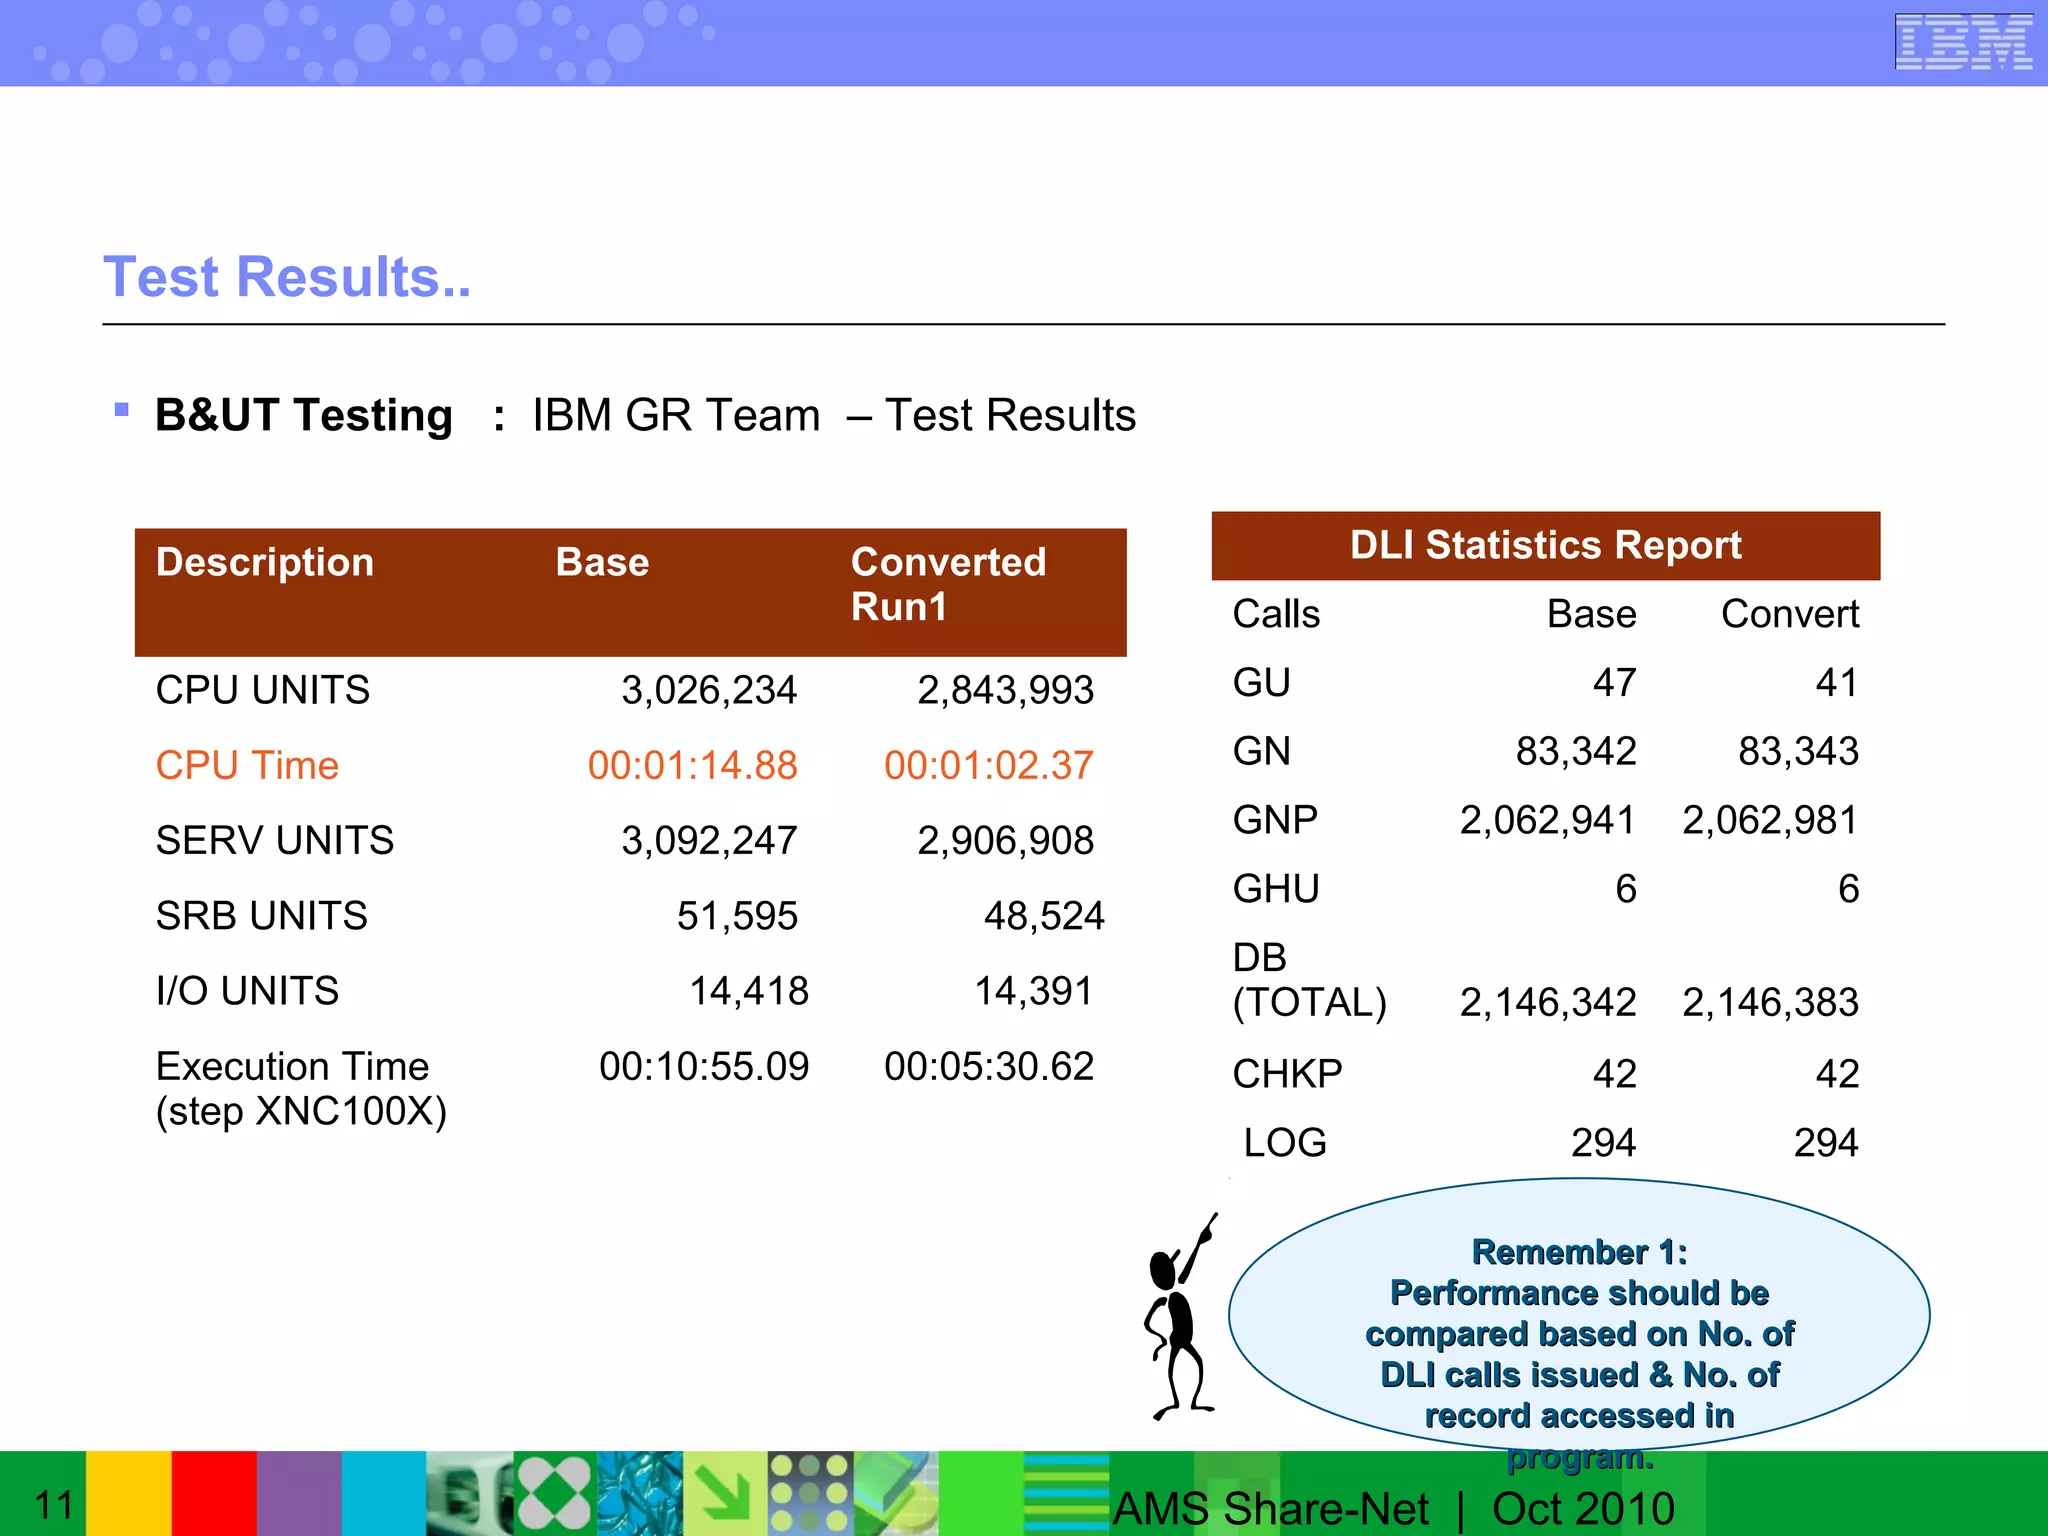Click the blue leaves texture footer tile
This screenshot has height=1536, width=2048.
click(640, 1493)
